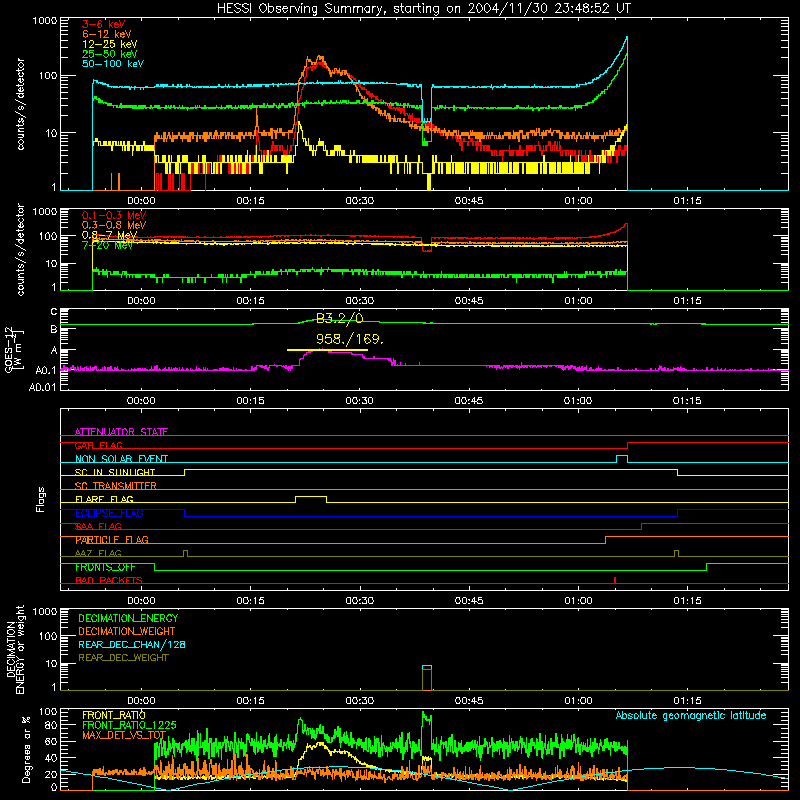
Task: Select the 25-50 keV legend label
Action: 110,54
